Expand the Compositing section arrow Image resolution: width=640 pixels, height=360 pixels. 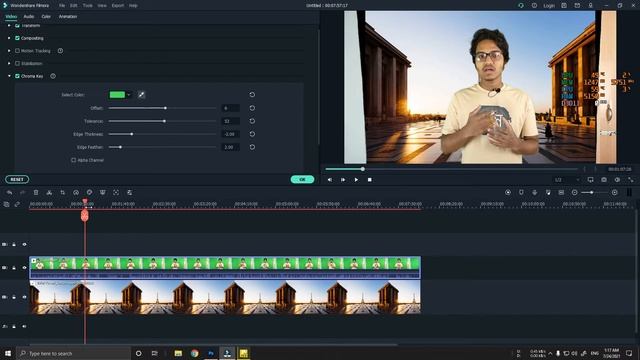pos(9,38)
